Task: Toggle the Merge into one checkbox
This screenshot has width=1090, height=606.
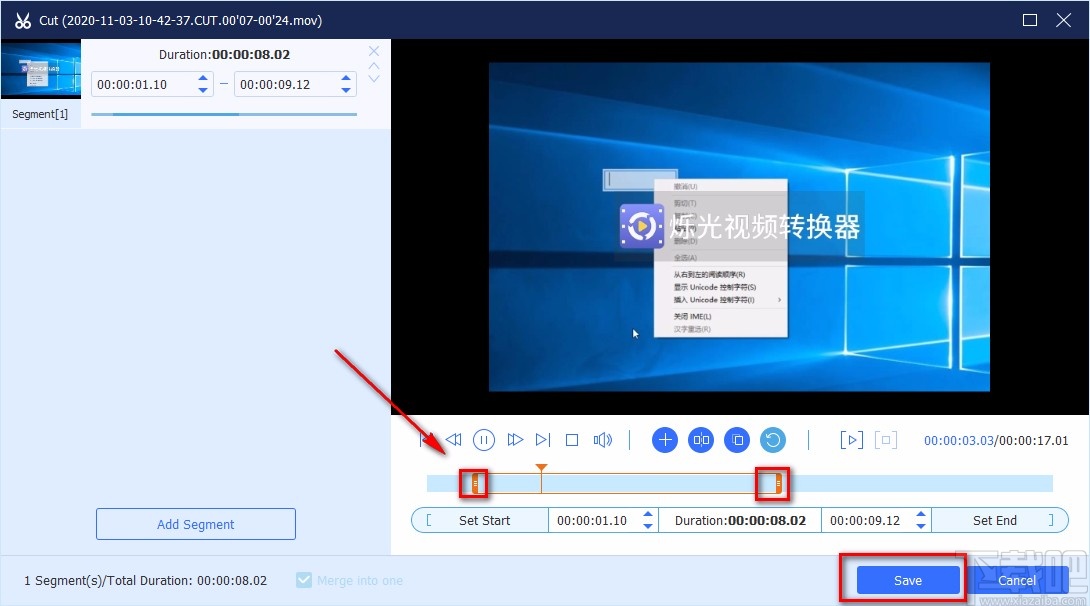Action: pyautogui.click(x=303, y=580)
